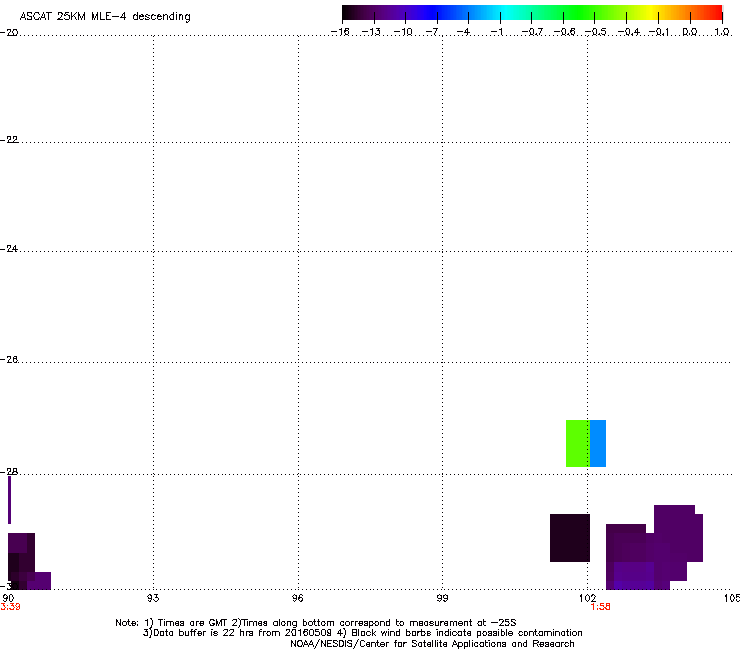Viewport: 740px width, 650px height.
Task: Click the -16 colorbar label
Action: (340, 32)
